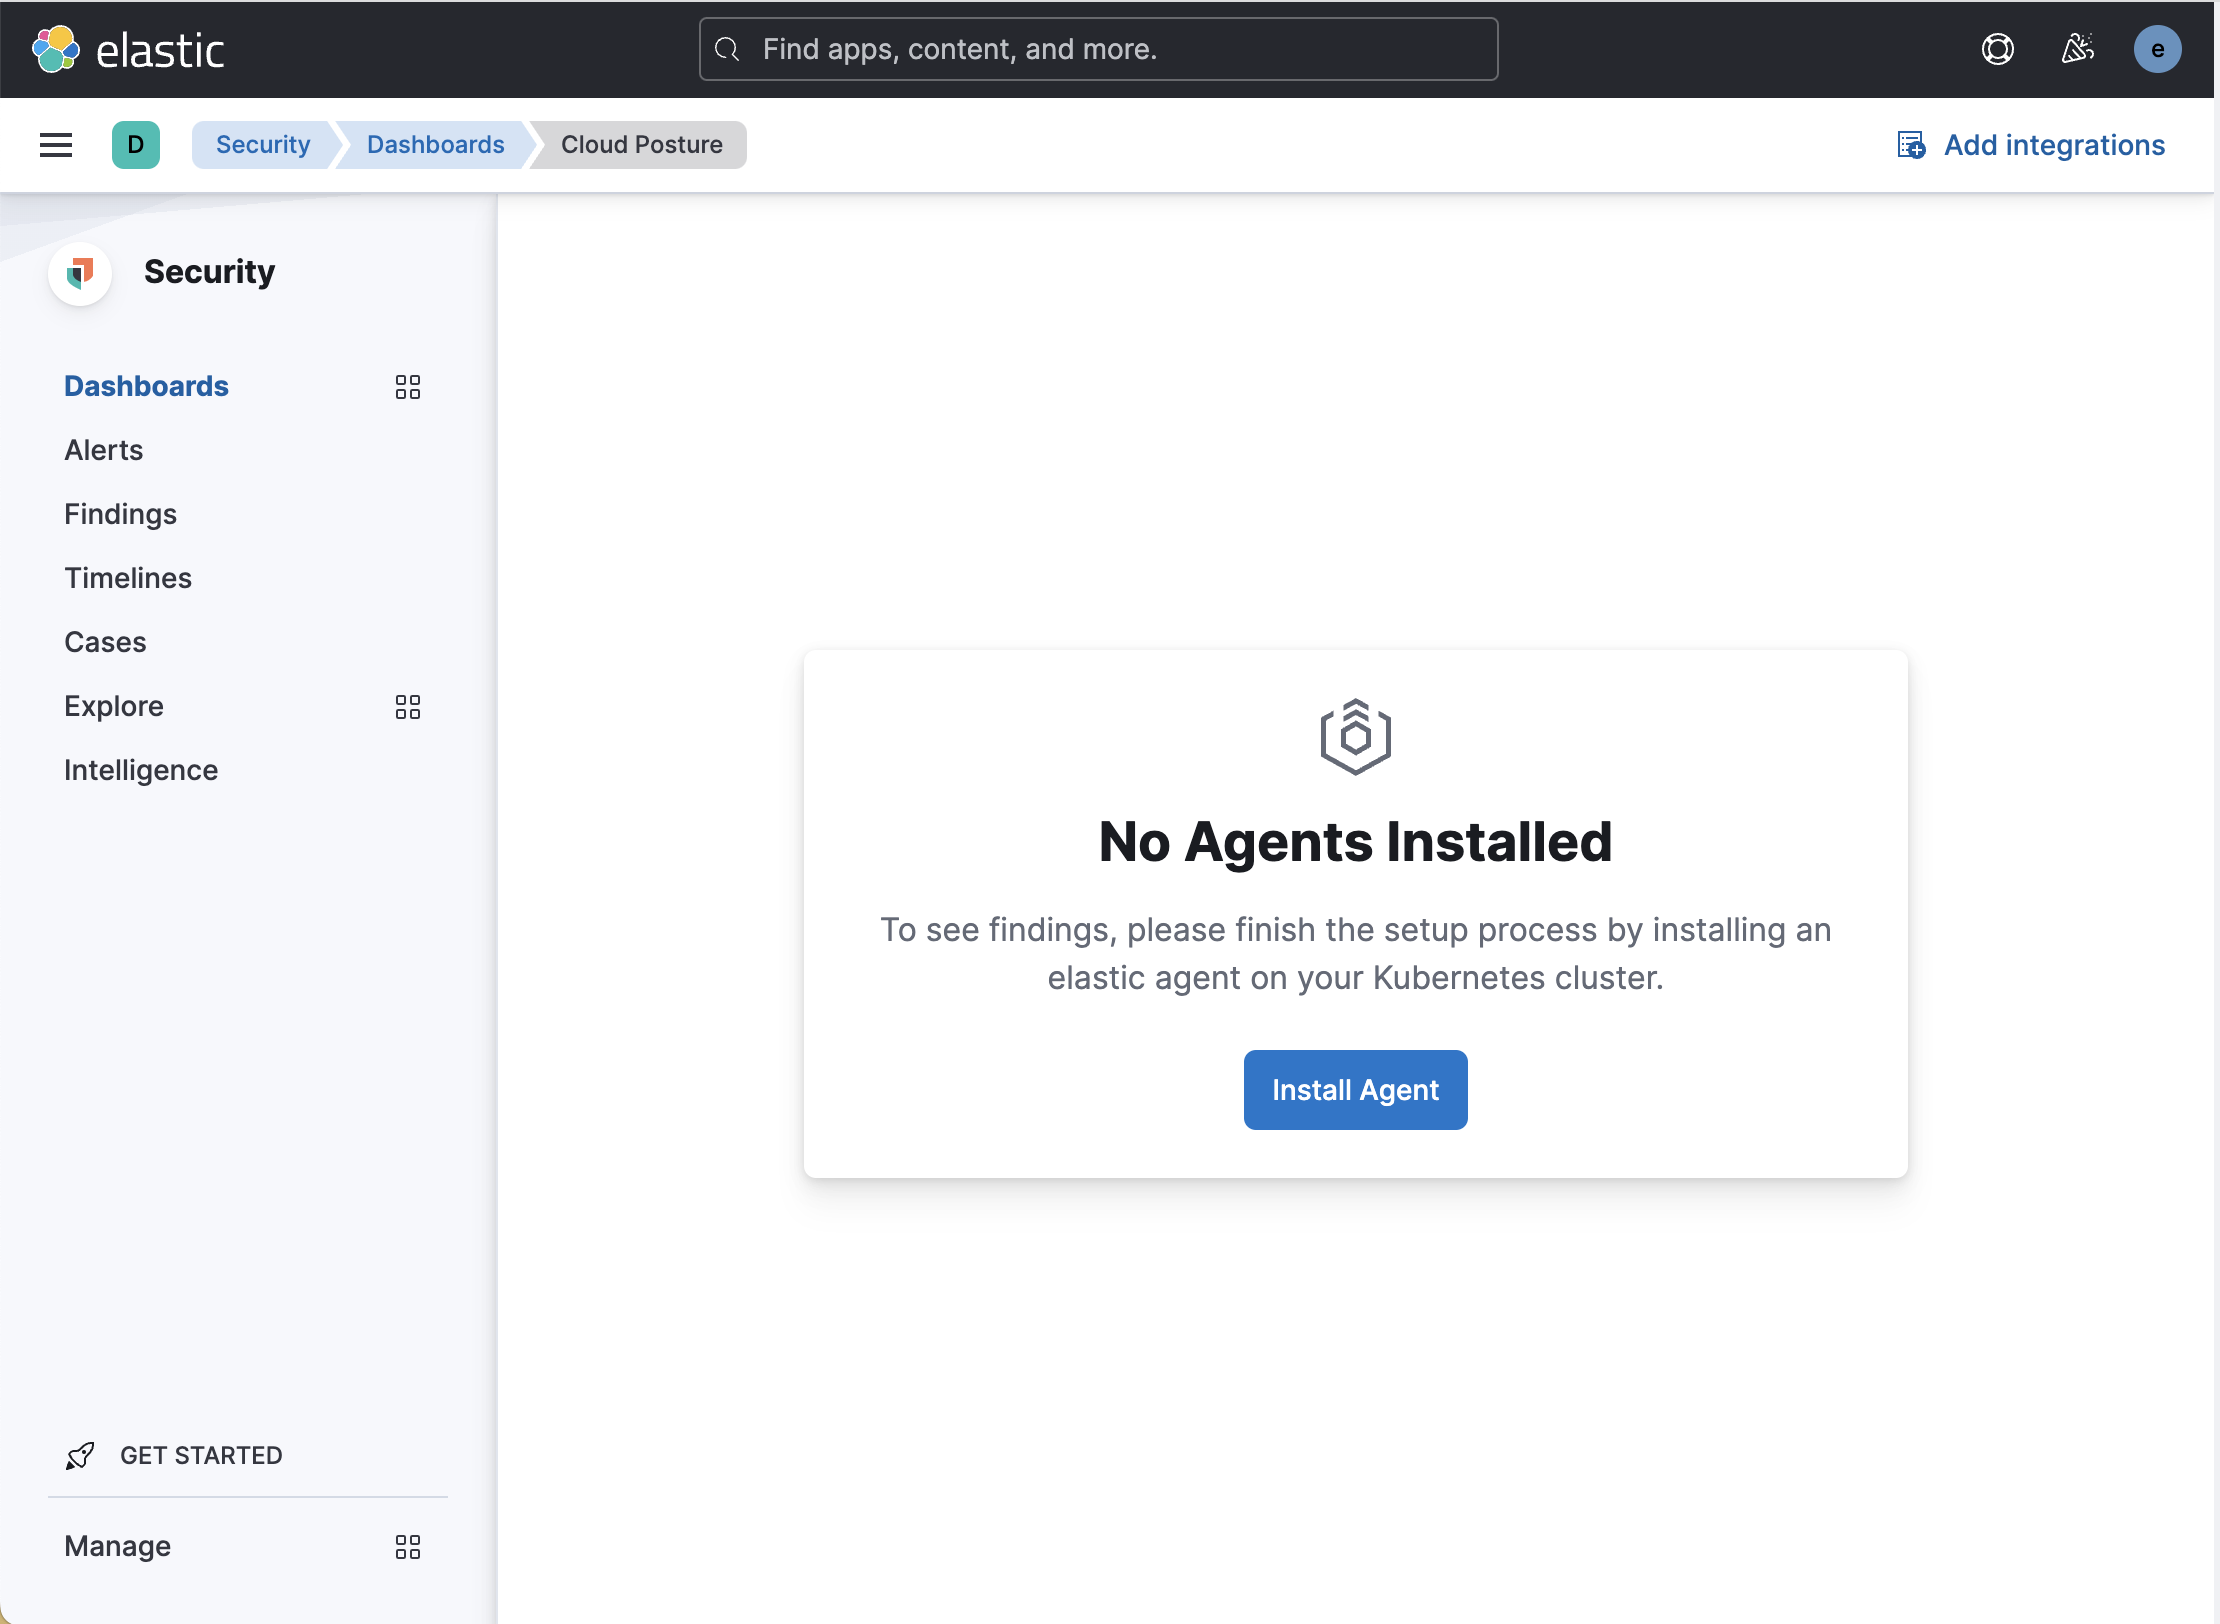This screenshot has height=1624, width=2220.
Task: Open the Newsfeed via the party-popper icon
Action: (2077, 49)
